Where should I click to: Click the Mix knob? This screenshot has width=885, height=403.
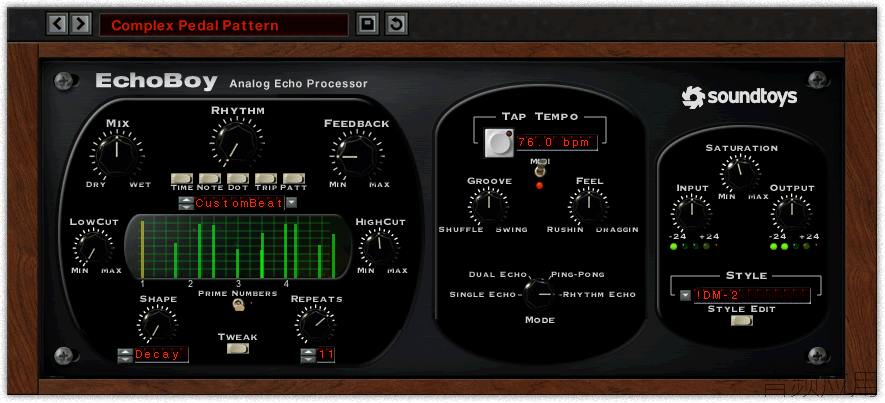(x=117, y=155)
